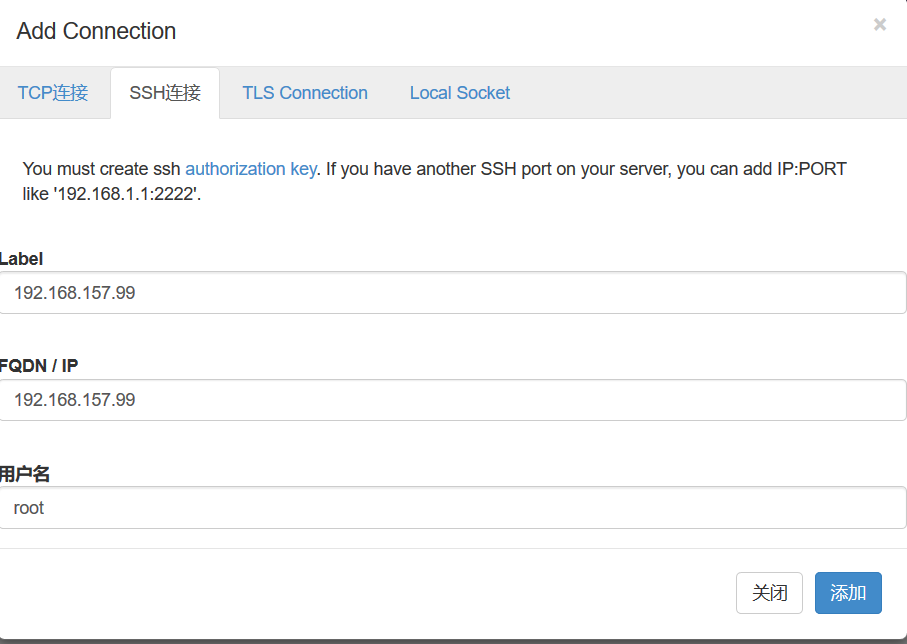907x644 pixels.
Task: Click the '192.168.1.1:2222' example text
Action: click(x=127, y=194)
